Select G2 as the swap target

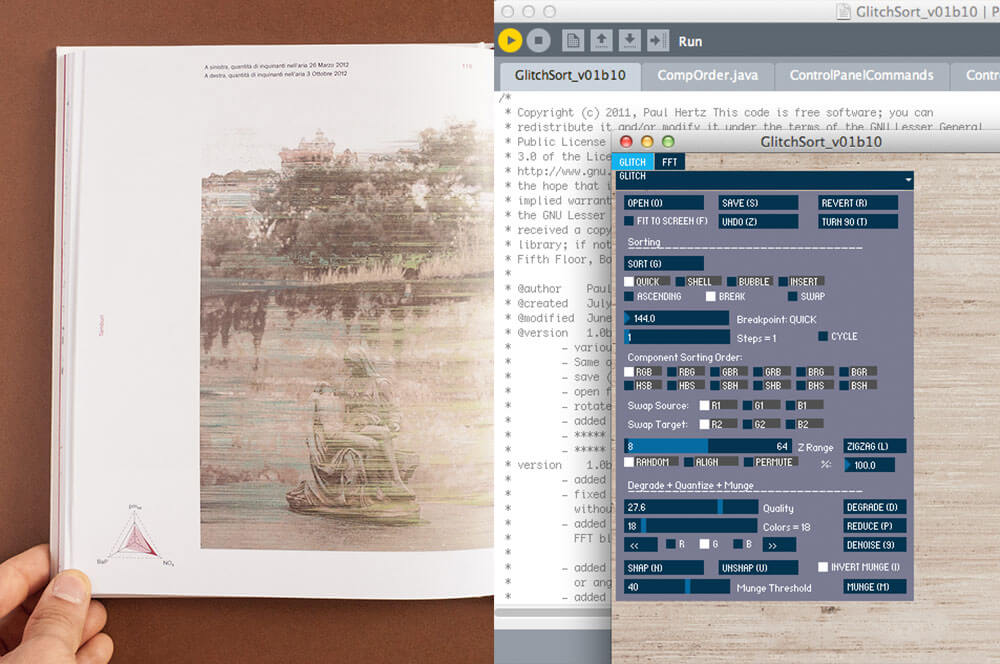click(747, 424)
